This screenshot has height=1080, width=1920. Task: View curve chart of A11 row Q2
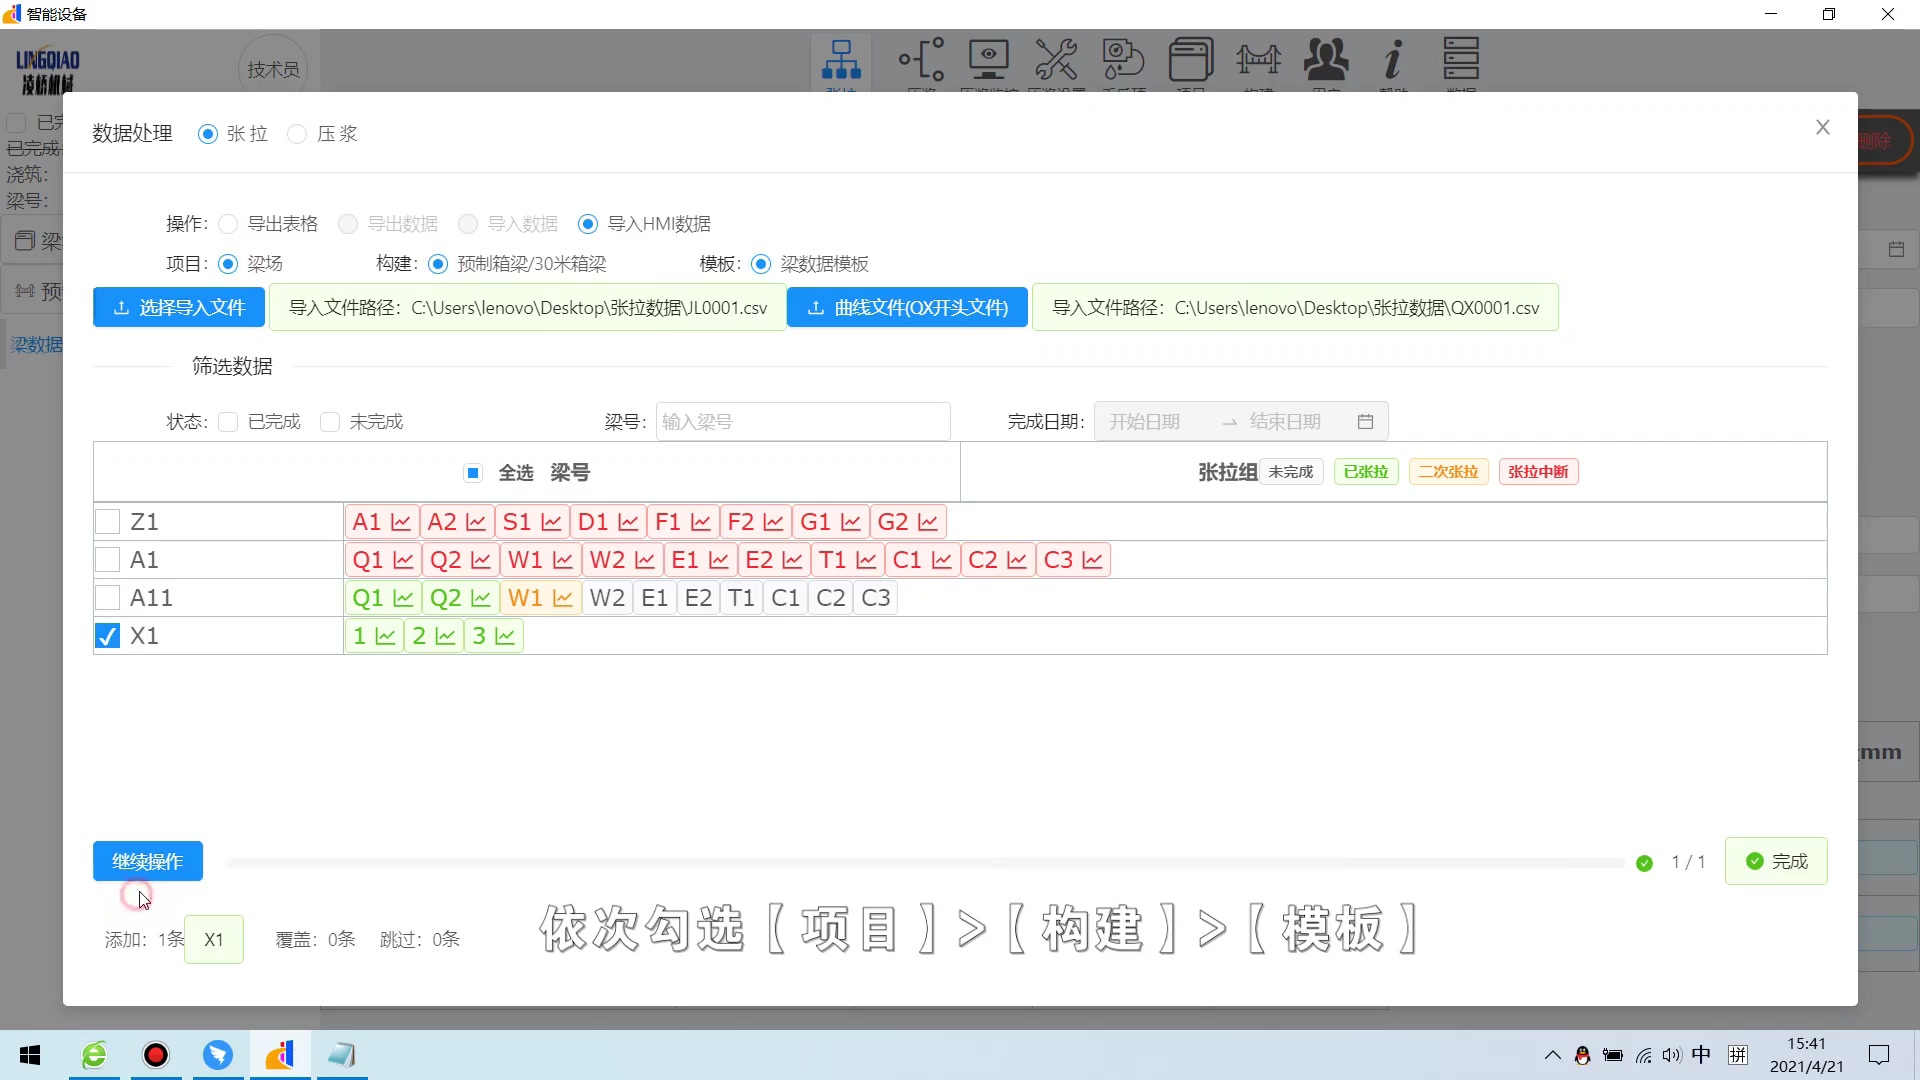coord(481,598)
